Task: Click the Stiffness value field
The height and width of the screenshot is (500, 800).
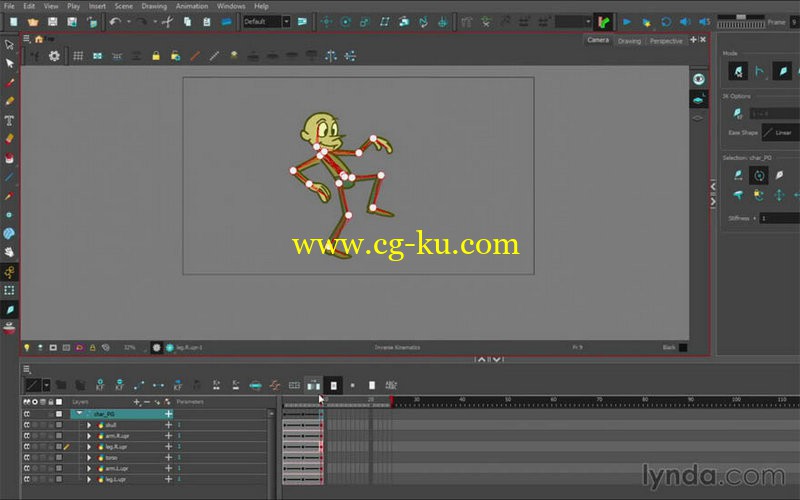Action: (780, 218)
